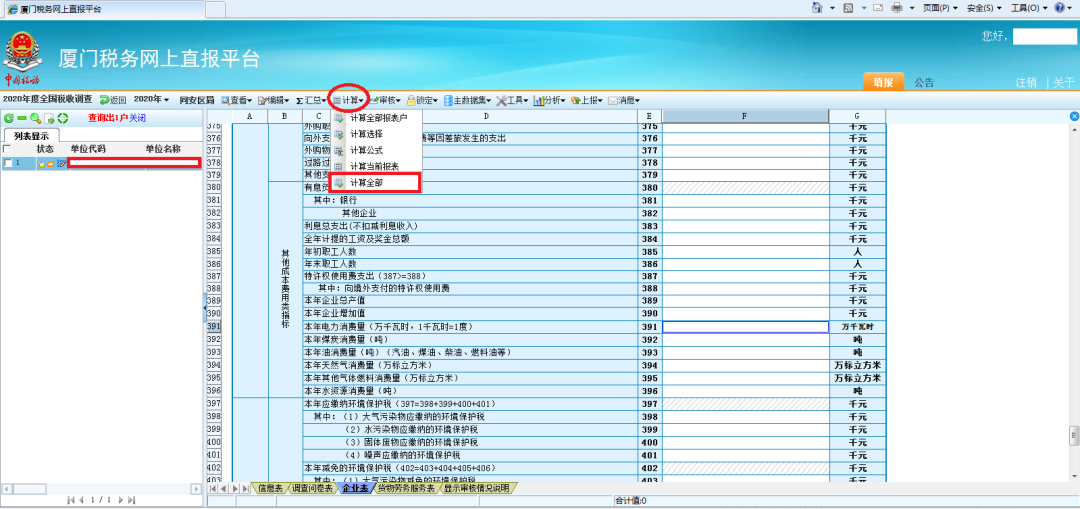Go to first sheet tab arrow
The width and height of the screenshot is (1080, 509).
(214, 488)
